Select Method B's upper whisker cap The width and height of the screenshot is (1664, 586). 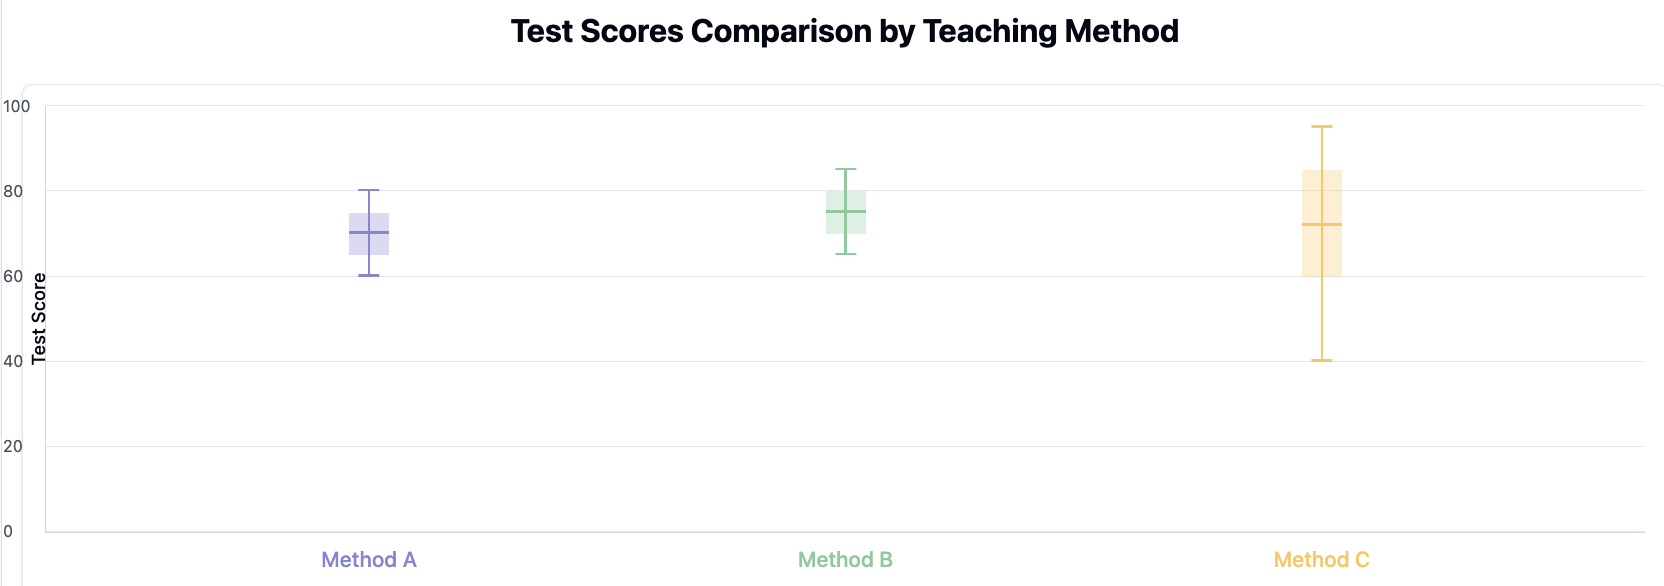pyautogui.click(x=846, y=169)
